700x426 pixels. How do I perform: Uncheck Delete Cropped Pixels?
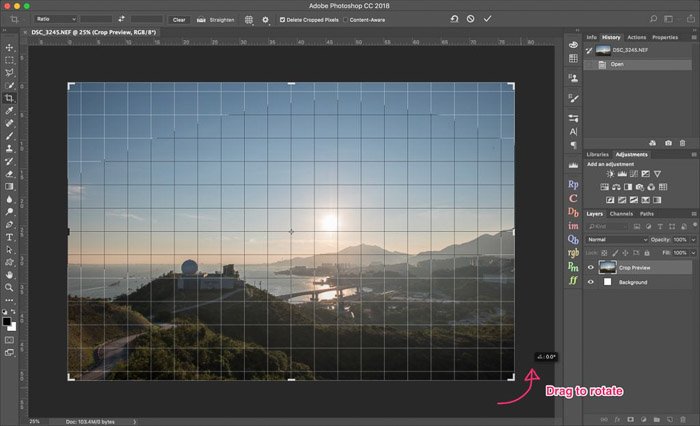(x=282, y=19)
